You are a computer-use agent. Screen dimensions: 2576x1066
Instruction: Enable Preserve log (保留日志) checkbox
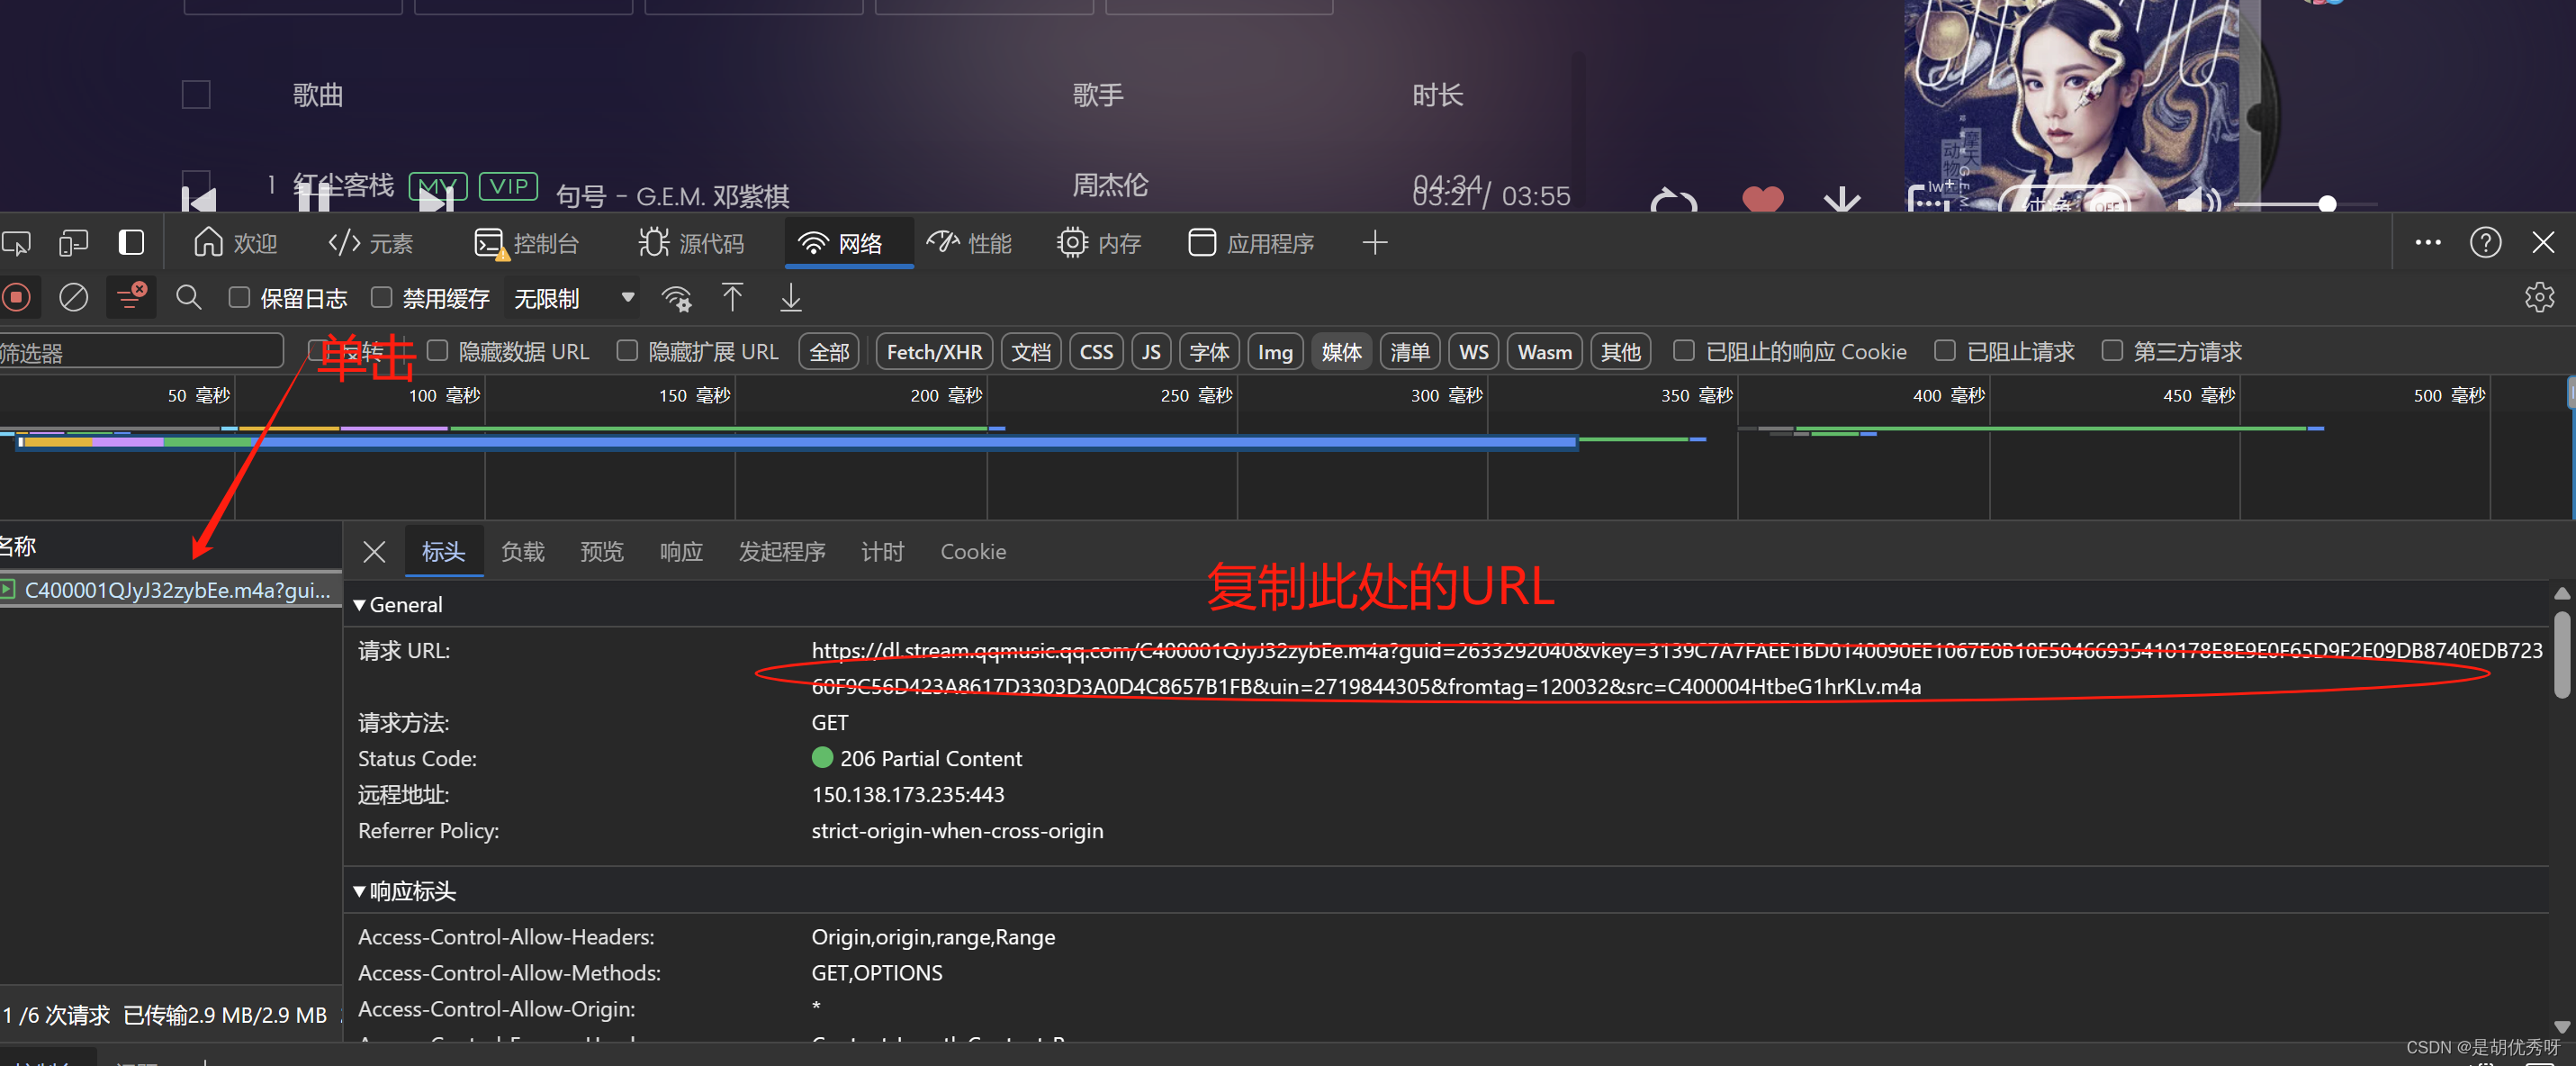(x=239, y=298)
